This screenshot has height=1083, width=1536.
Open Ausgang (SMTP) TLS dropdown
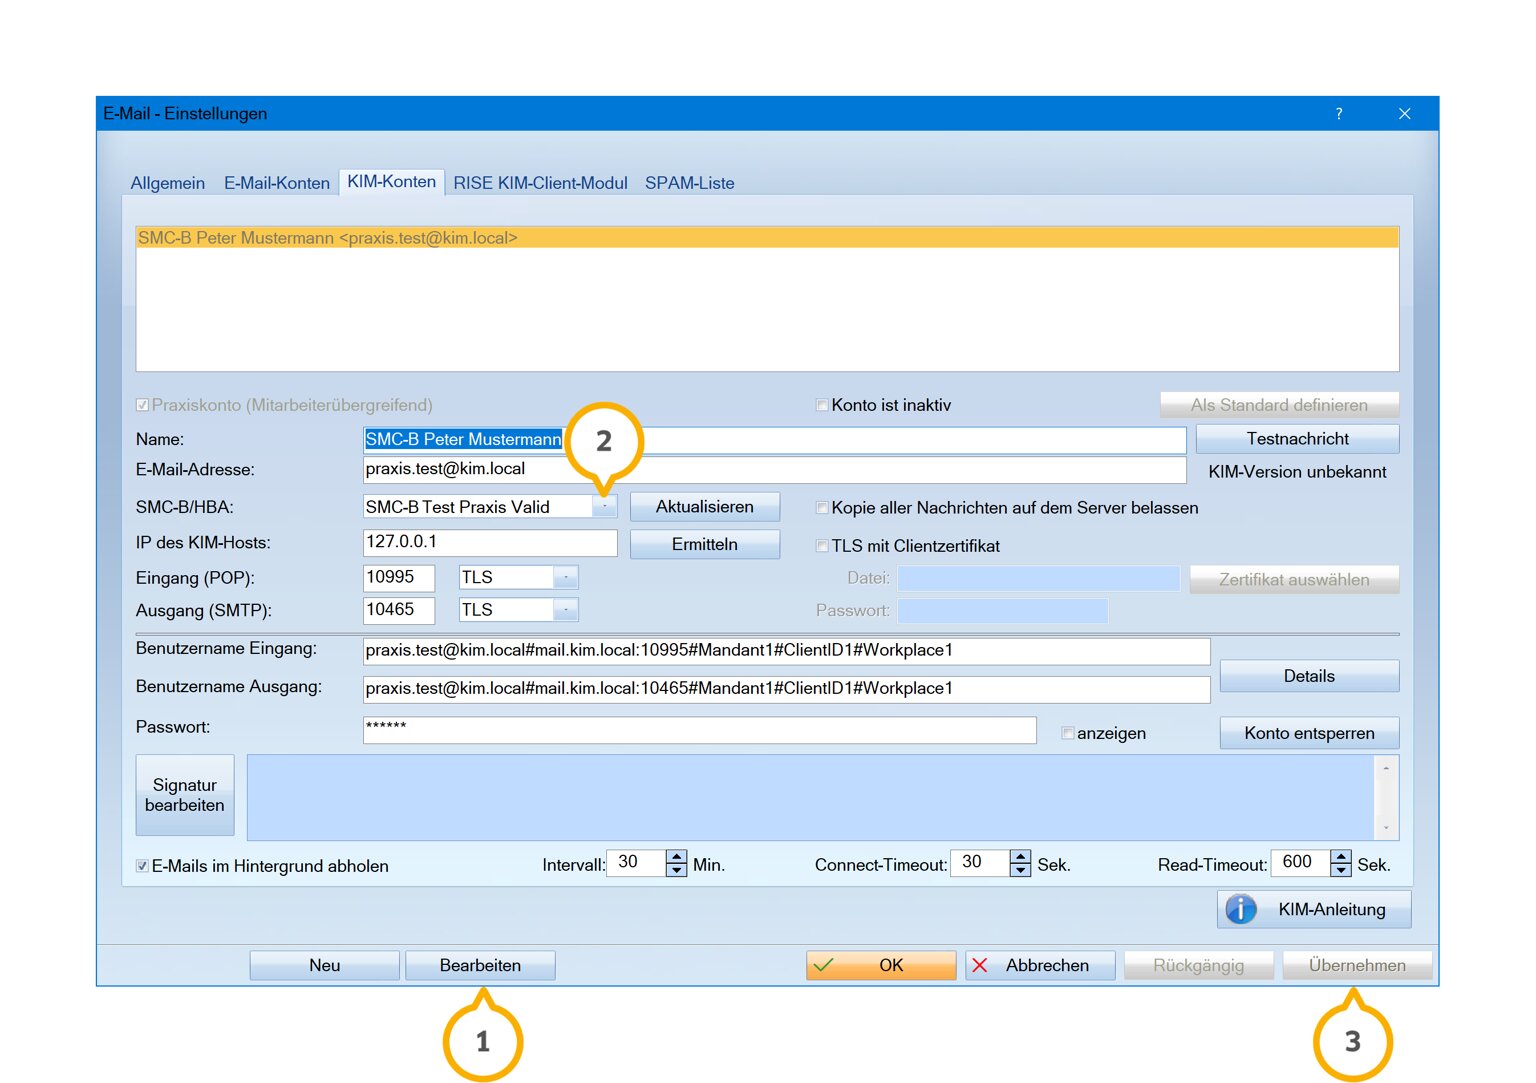tap(566, 610)
